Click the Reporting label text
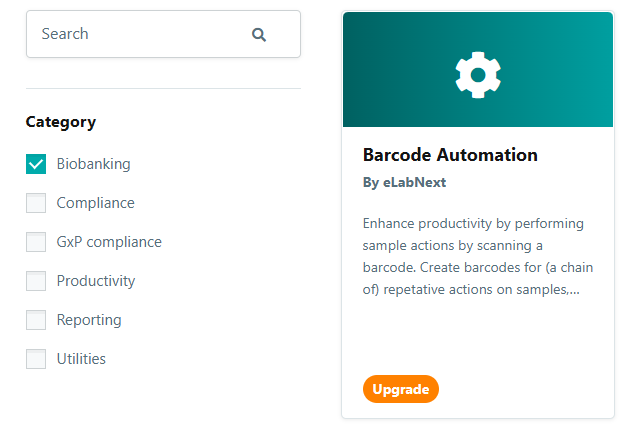This screenshot has height=426, width=623. (x=89, y=320)
